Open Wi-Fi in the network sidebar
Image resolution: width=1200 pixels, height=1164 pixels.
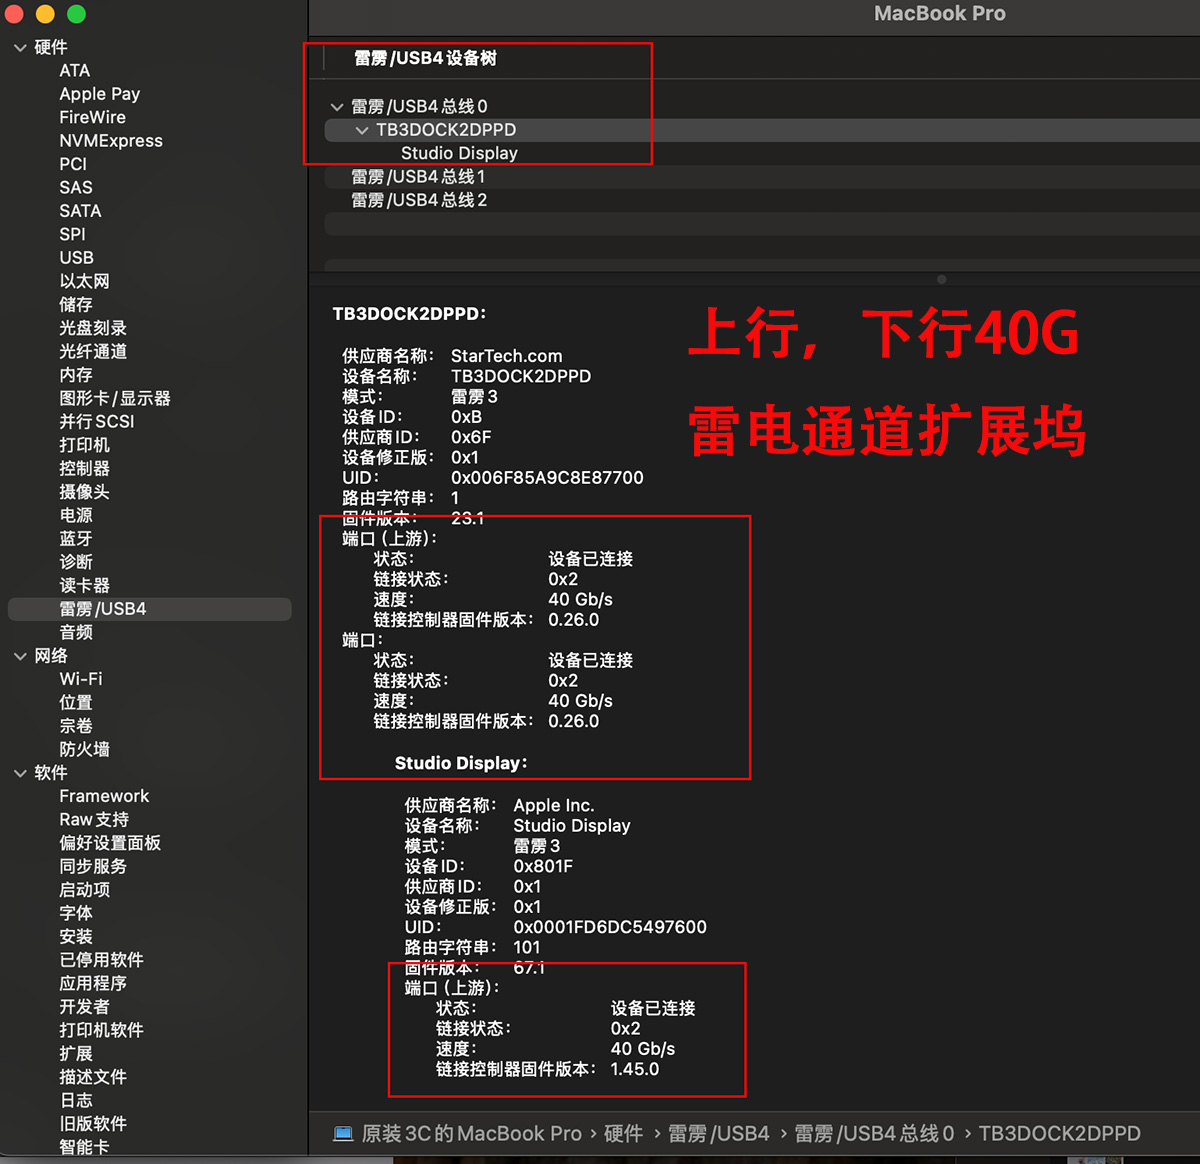81,679
